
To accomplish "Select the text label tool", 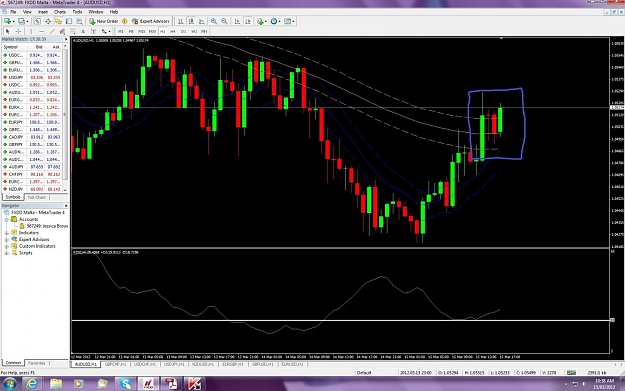I will pyautogui.click(x=93, y=31).
